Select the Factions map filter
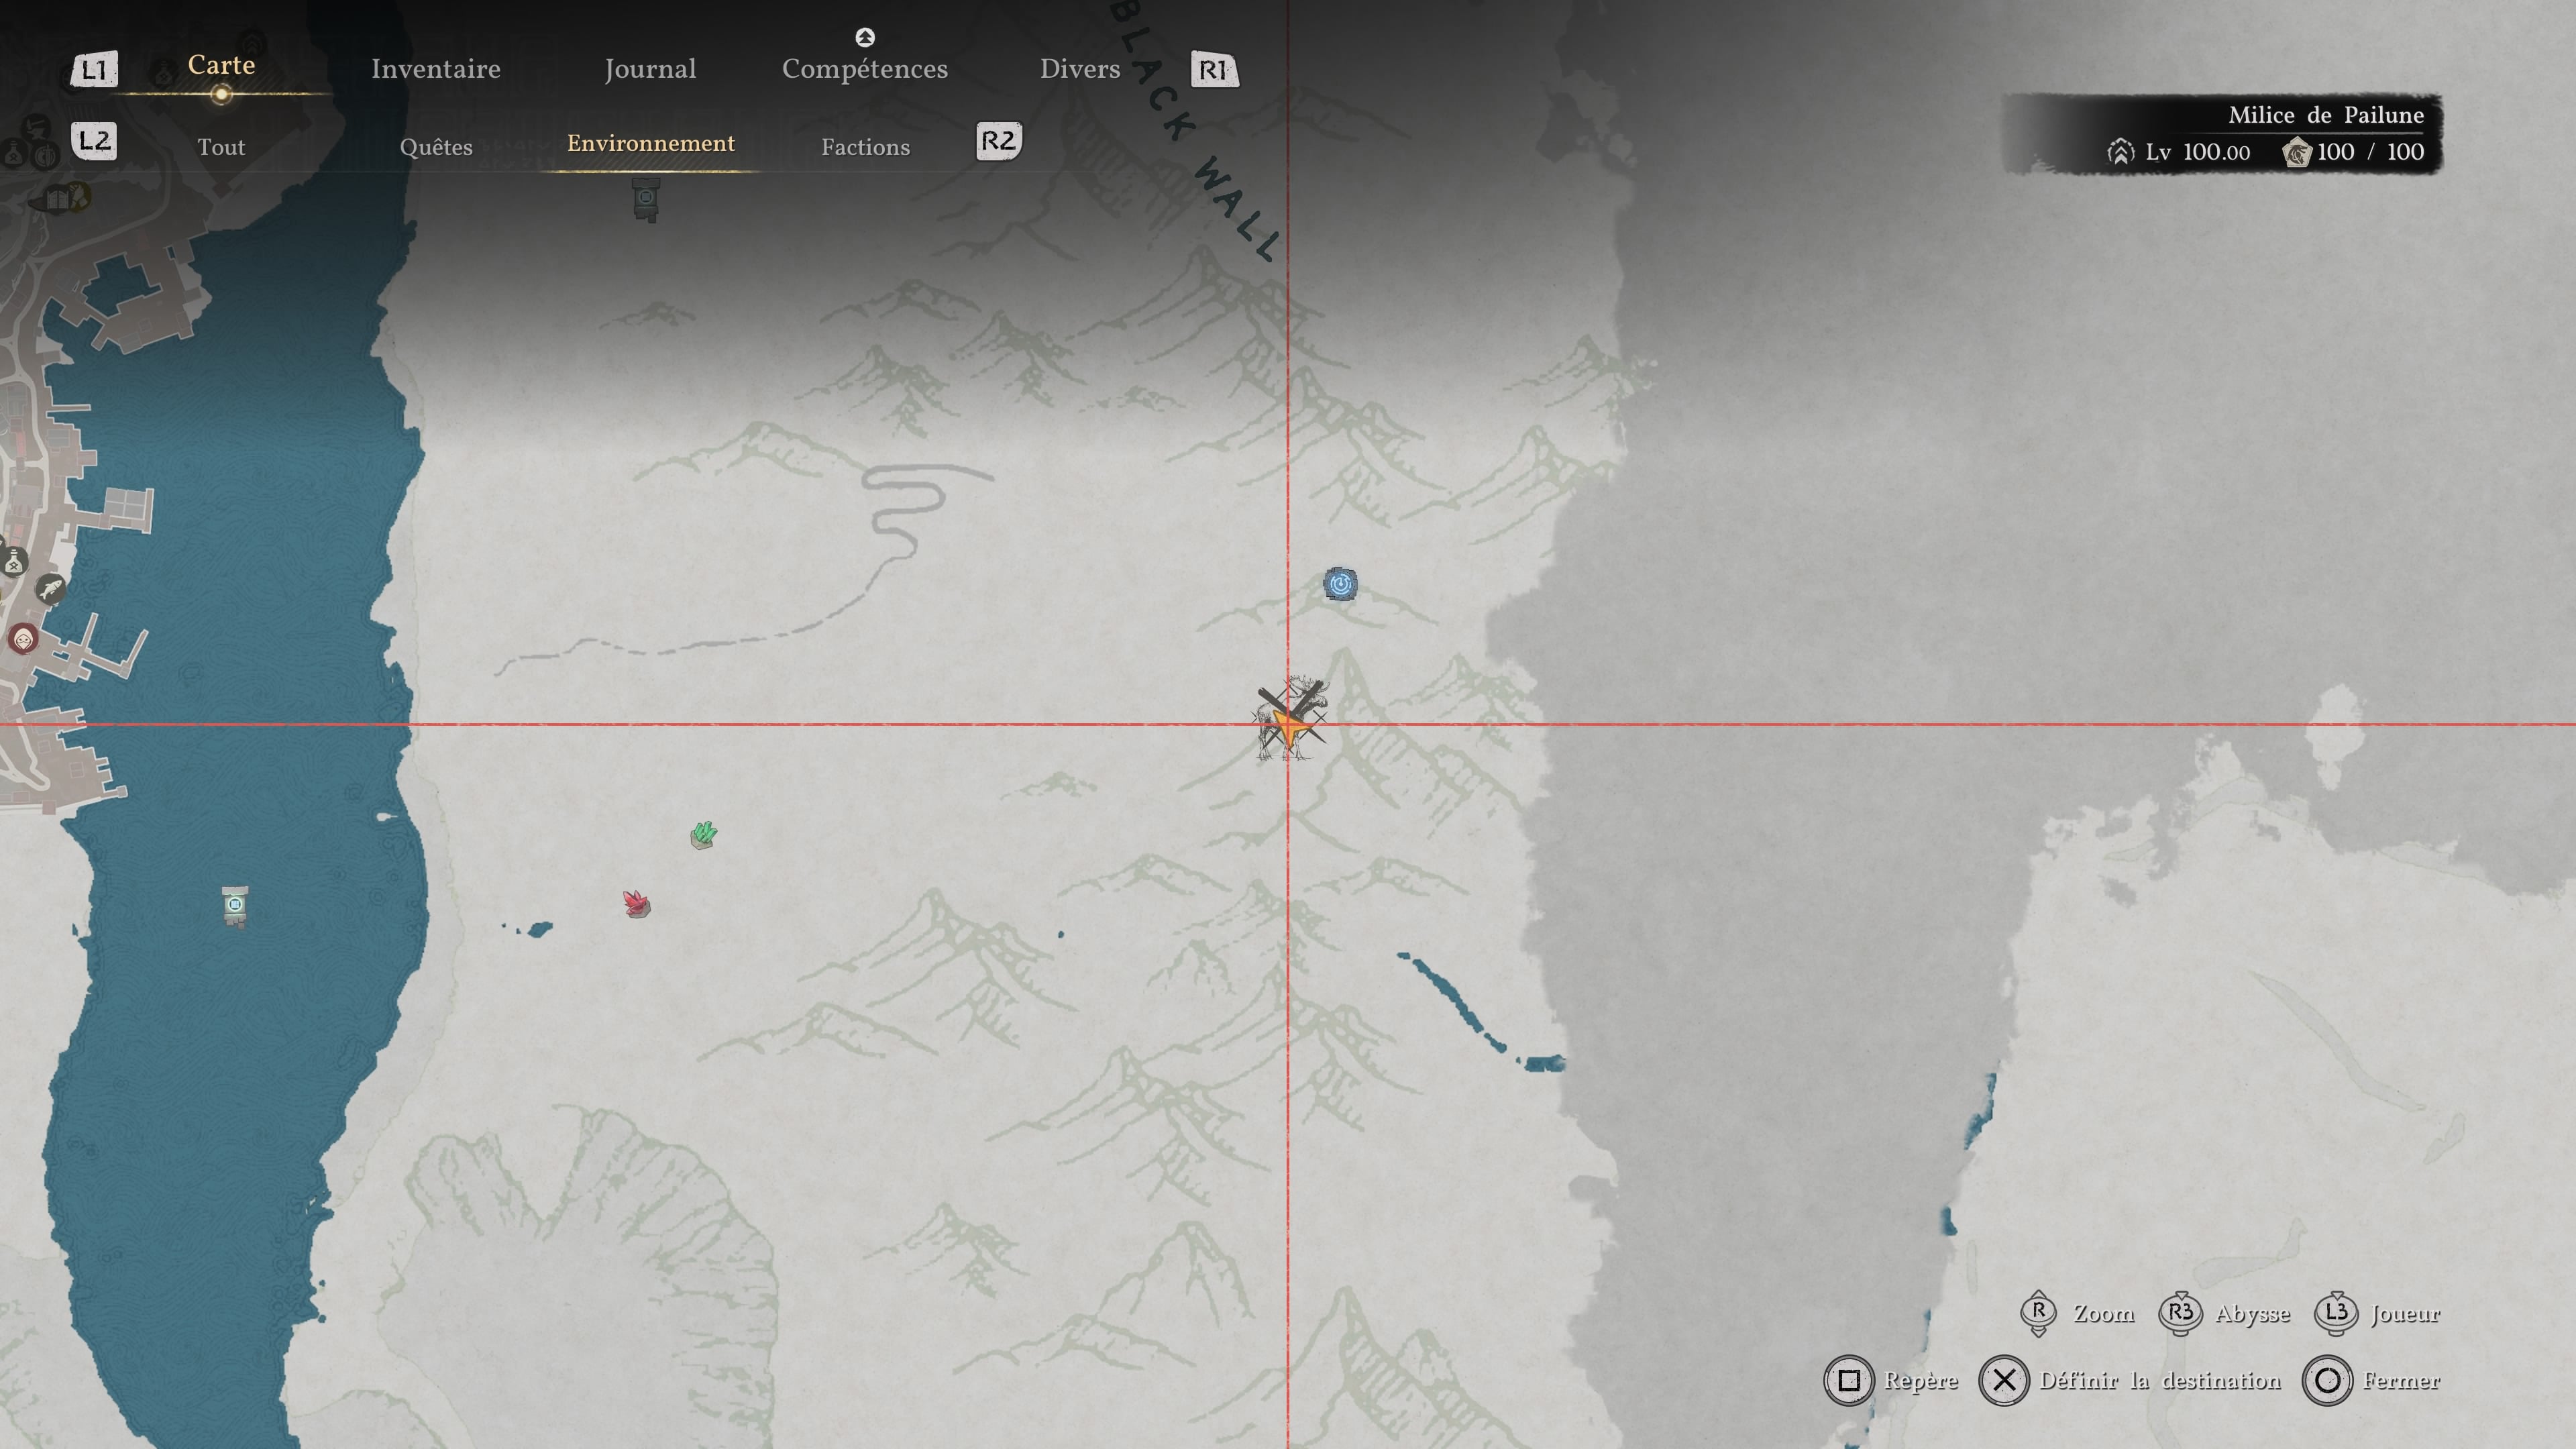This screenshot has width=2576, height=1449. point(866,147)
